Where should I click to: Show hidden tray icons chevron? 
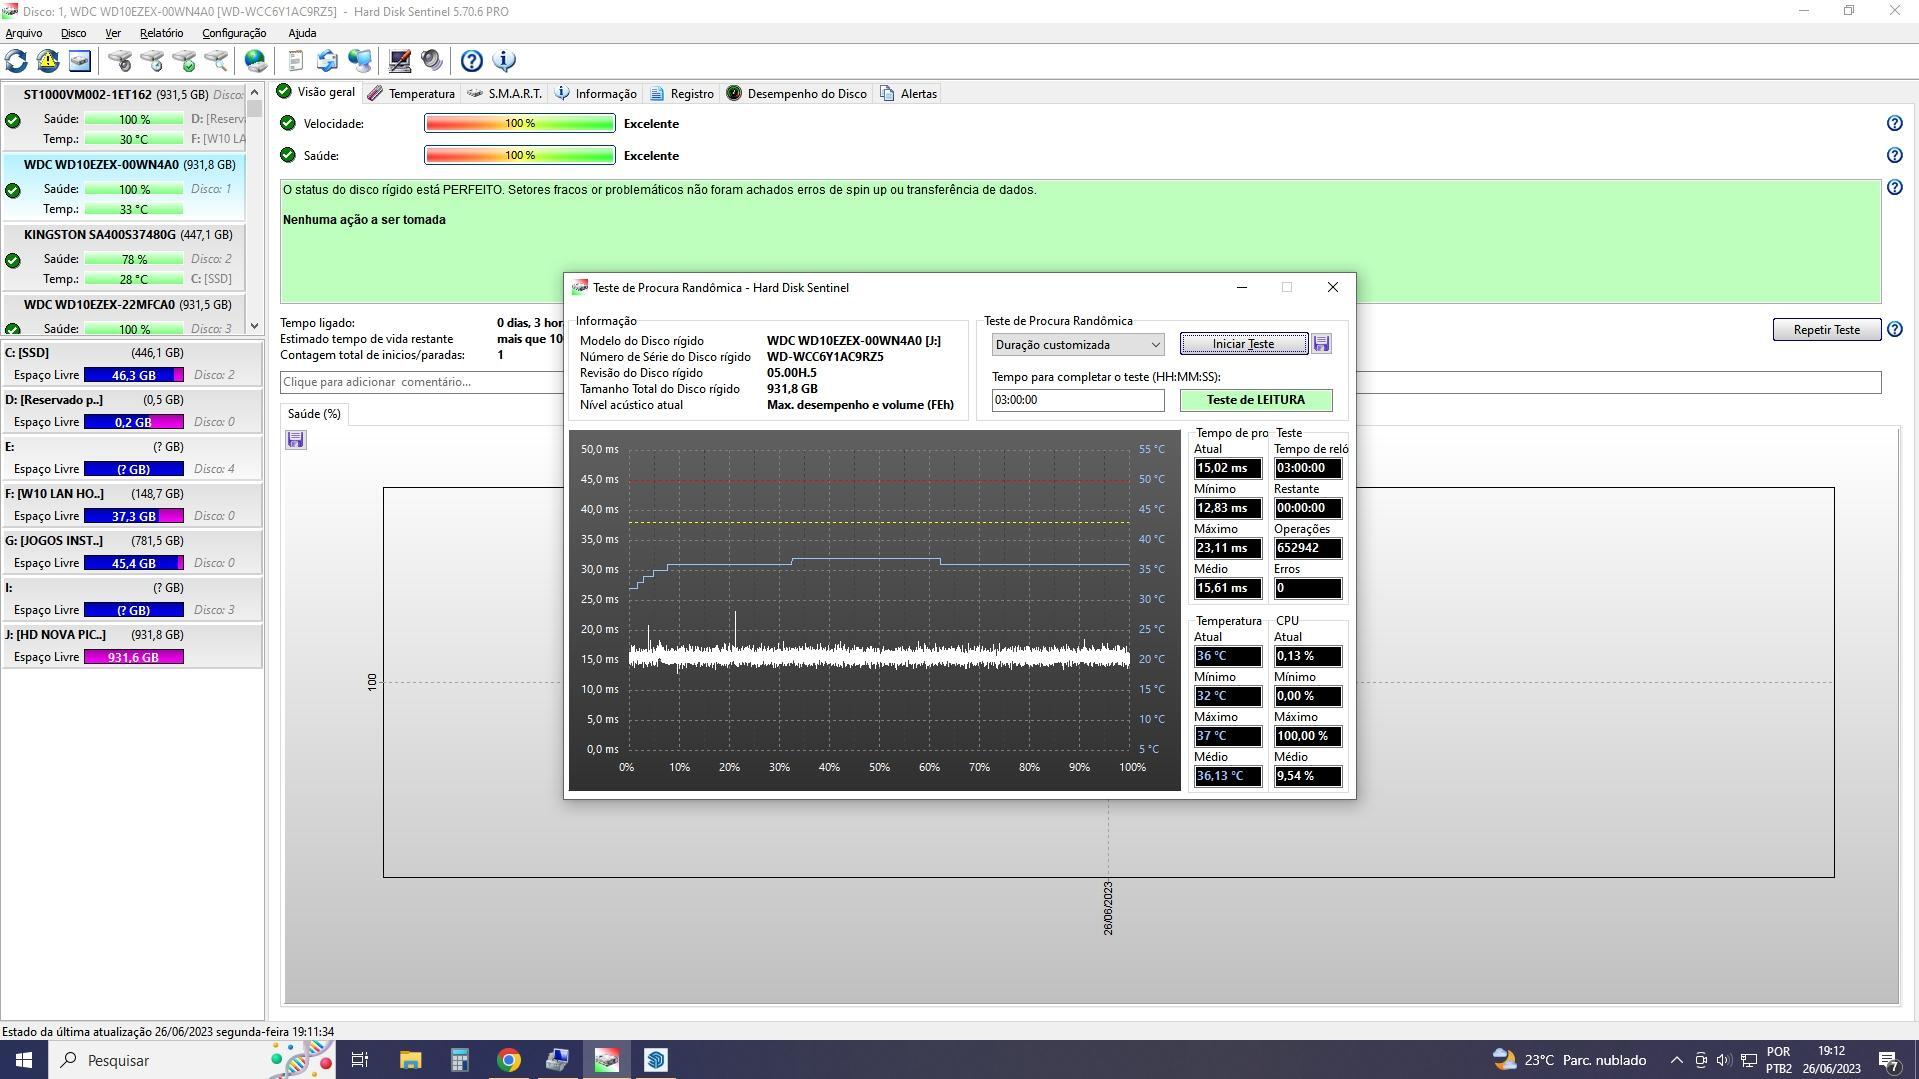coord(1676,1060)
